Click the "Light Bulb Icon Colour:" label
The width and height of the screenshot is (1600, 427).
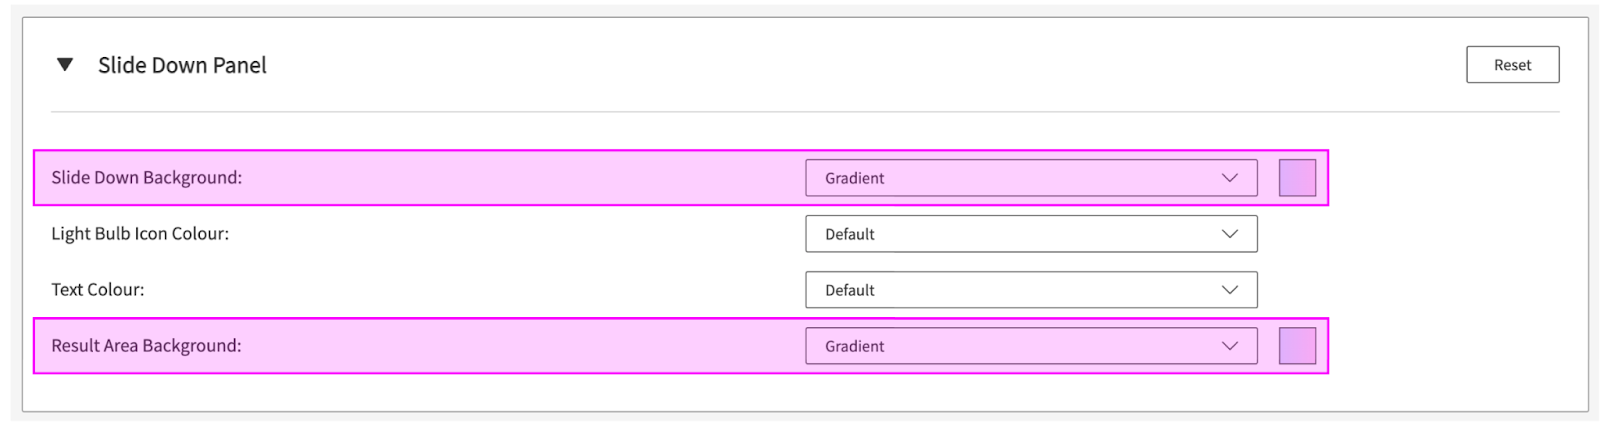coord(140,234)
